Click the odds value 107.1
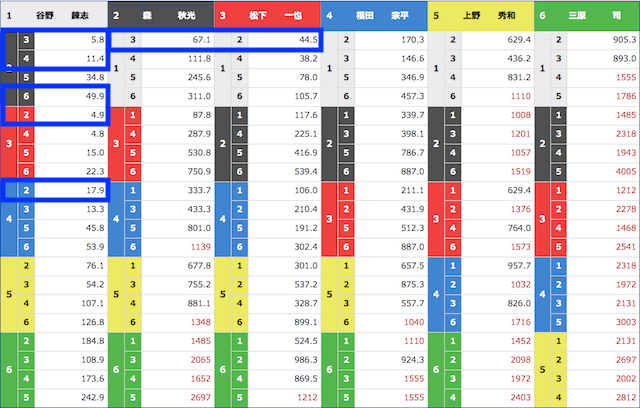Image resolution: width=640 pixels, height=408 pixels. [x=93, y=303]
